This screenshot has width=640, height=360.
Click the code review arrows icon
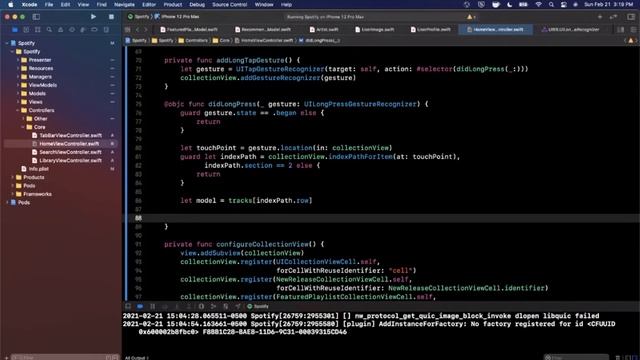tap(613, 17)
